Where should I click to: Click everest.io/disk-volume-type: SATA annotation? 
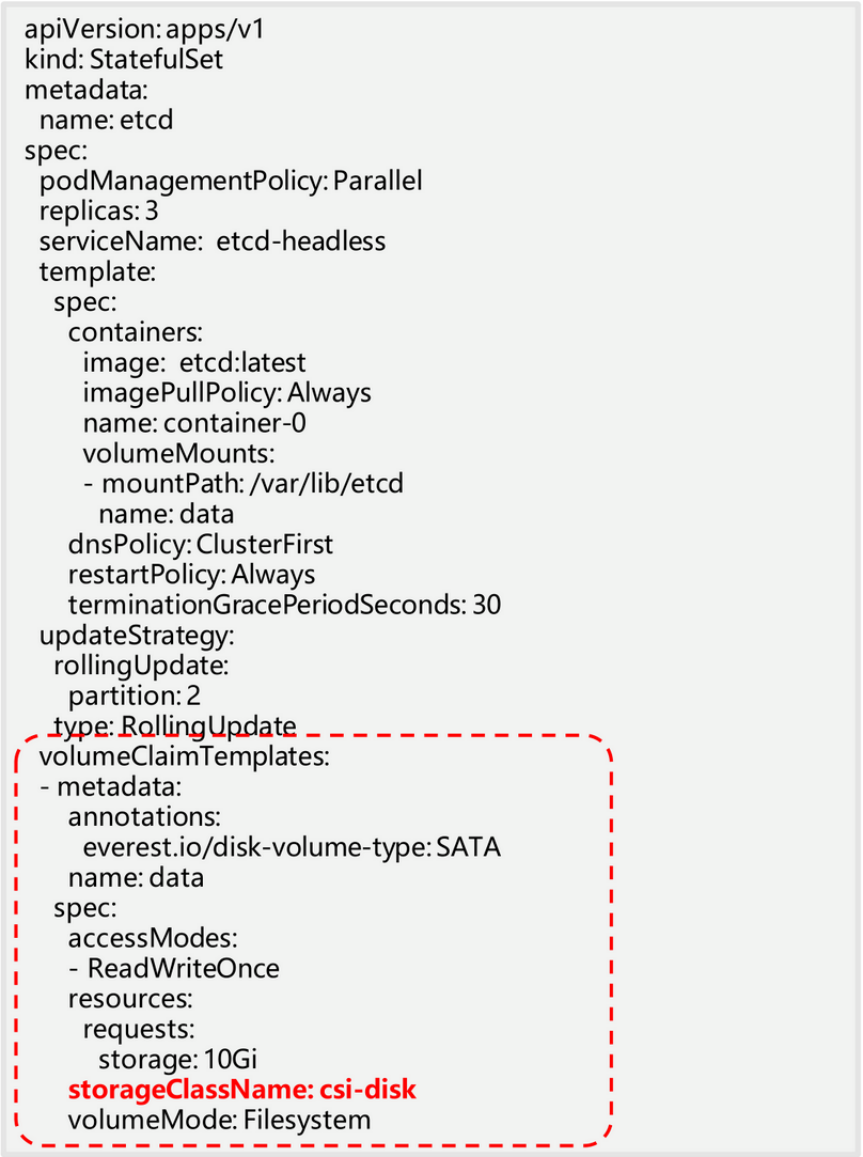click(292, 847)
